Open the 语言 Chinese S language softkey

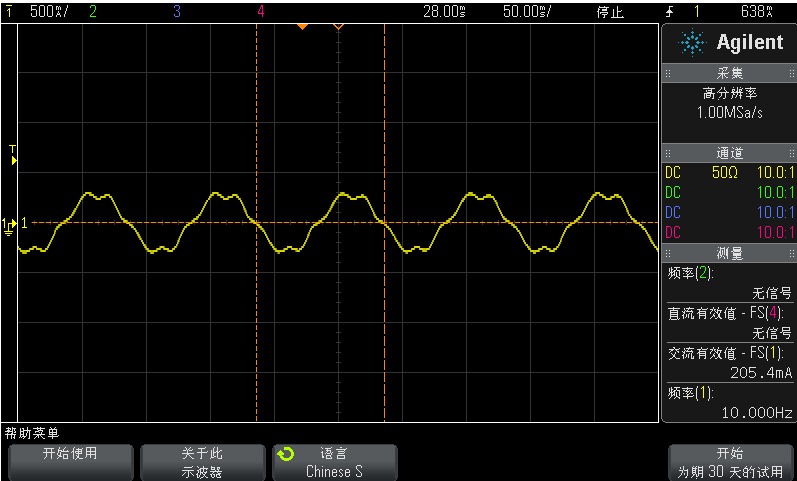[x=334, y=463]
